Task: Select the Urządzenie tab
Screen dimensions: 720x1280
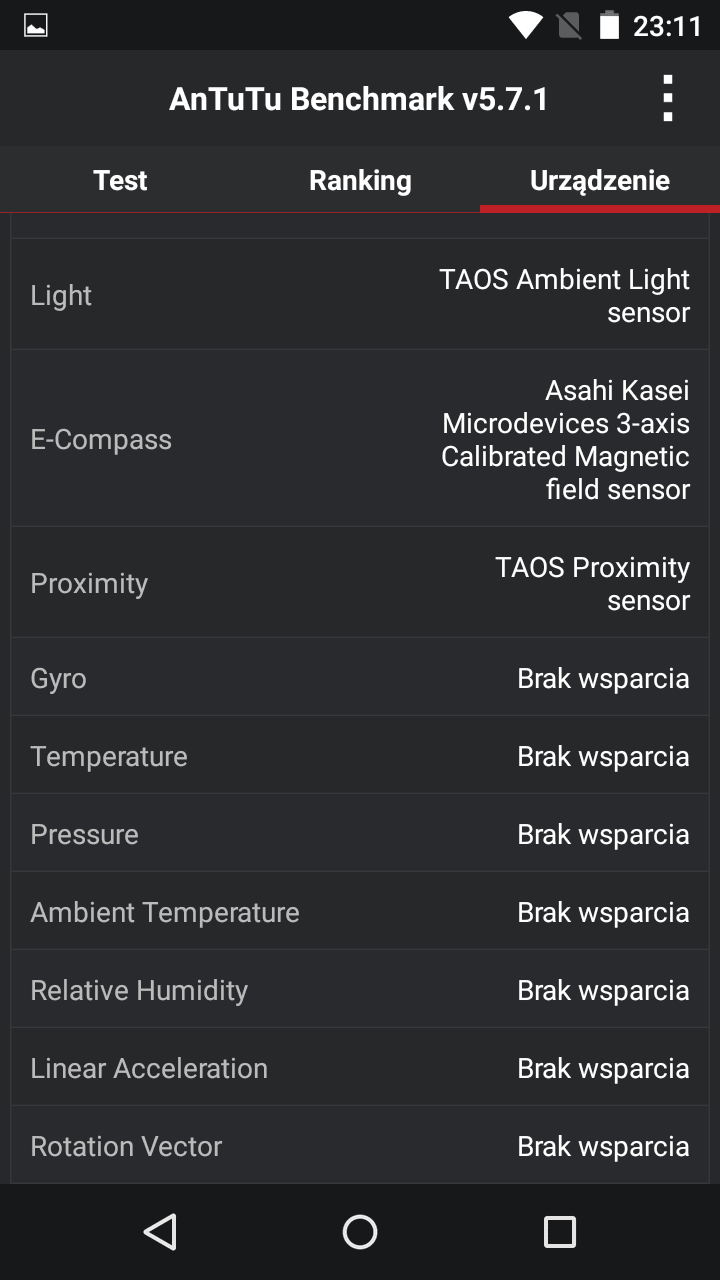Action: coord(600,180)
